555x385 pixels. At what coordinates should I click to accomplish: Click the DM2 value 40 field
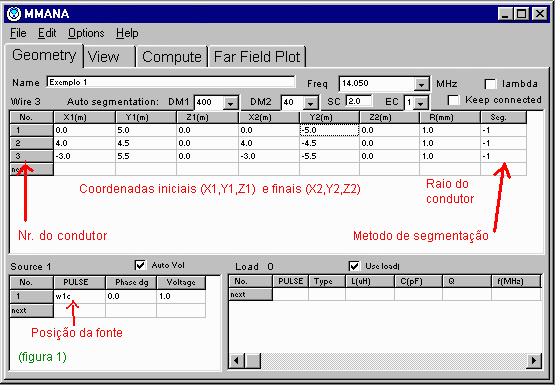(x=293, y=103)
